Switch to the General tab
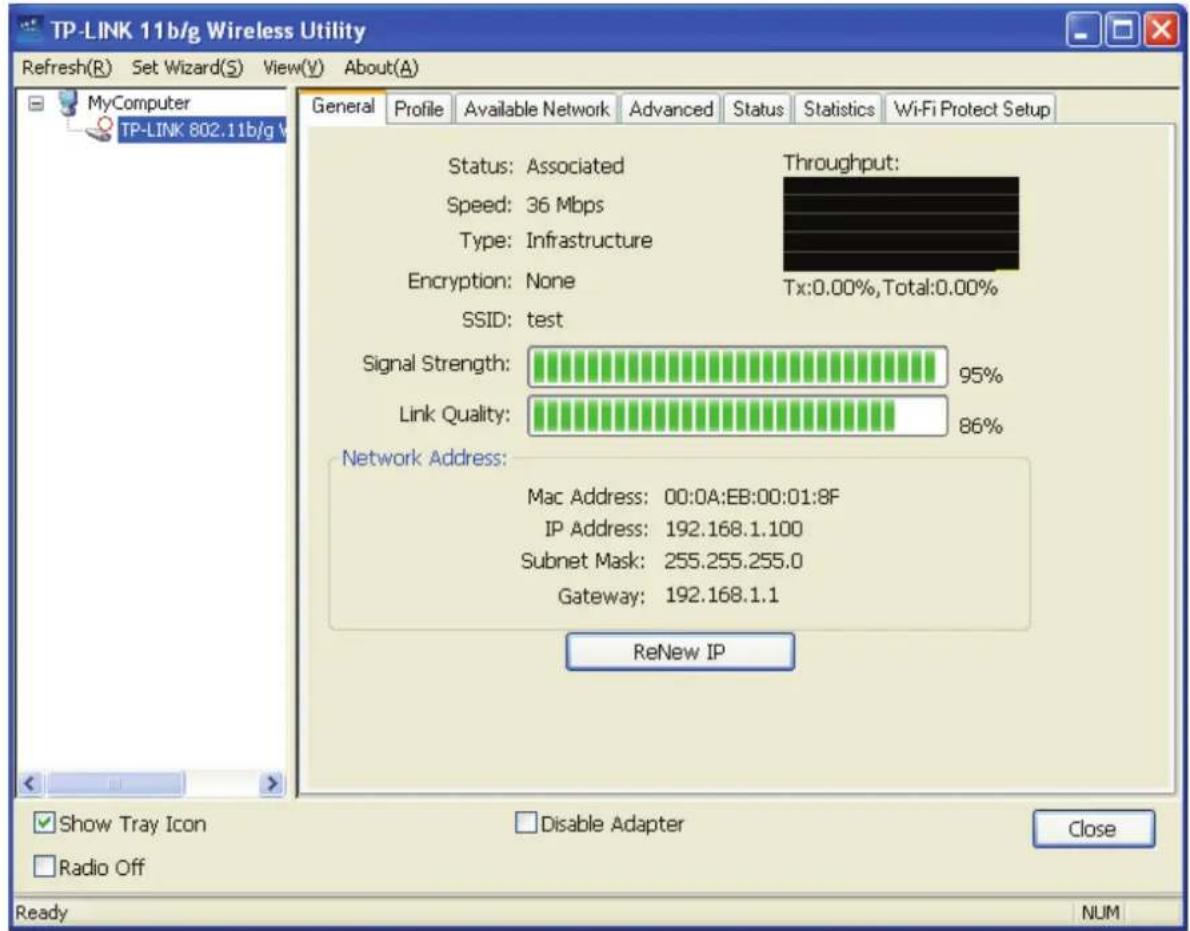 coord(342,106)
